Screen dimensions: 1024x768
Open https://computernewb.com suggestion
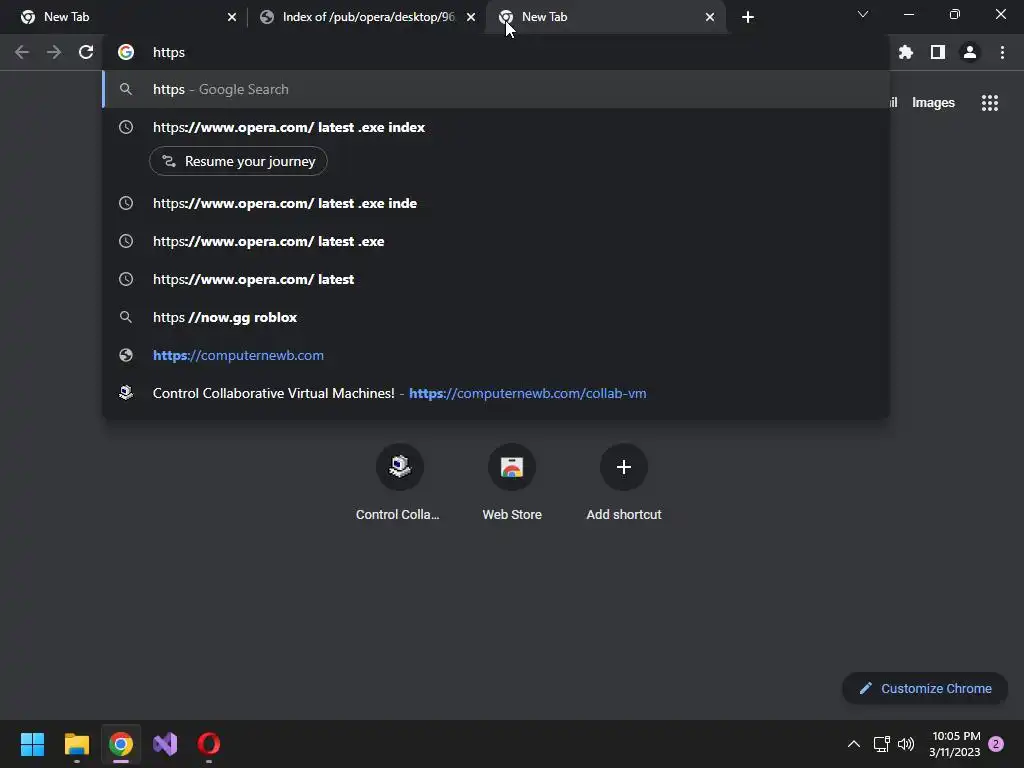point(496,355)
